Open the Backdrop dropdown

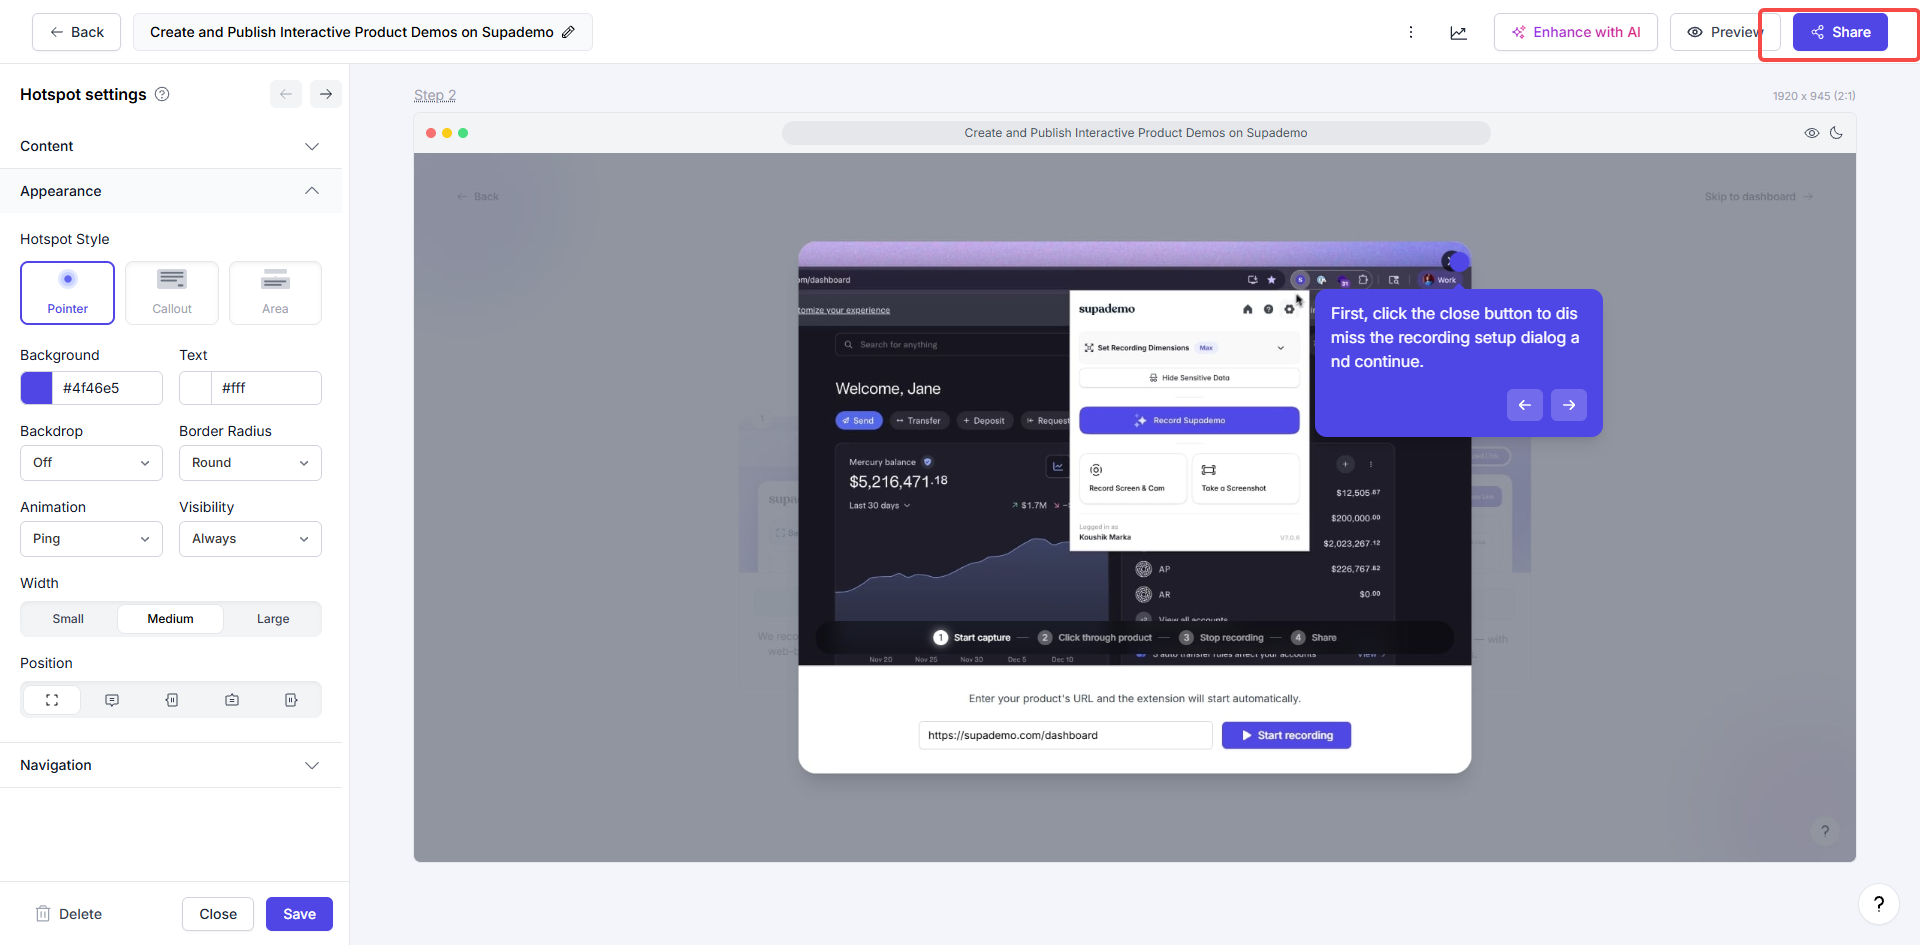(91, 463)
